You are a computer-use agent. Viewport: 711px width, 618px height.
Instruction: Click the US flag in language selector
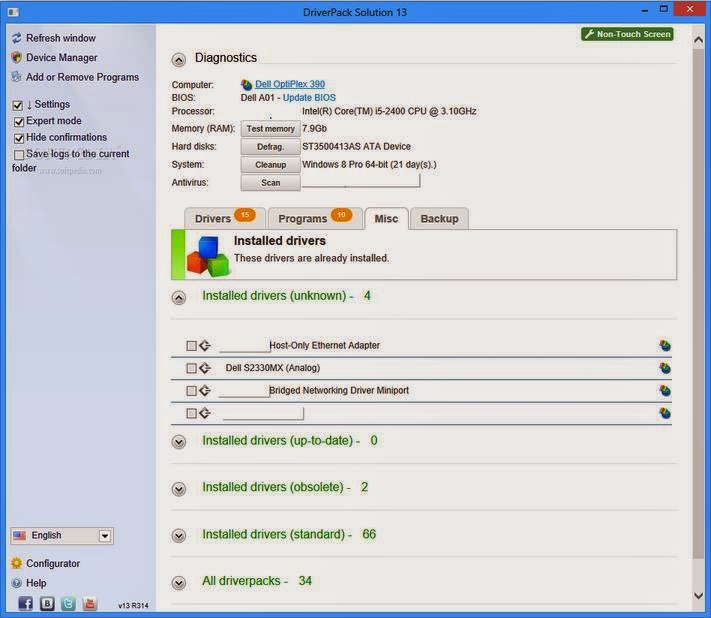pos(19,535)
